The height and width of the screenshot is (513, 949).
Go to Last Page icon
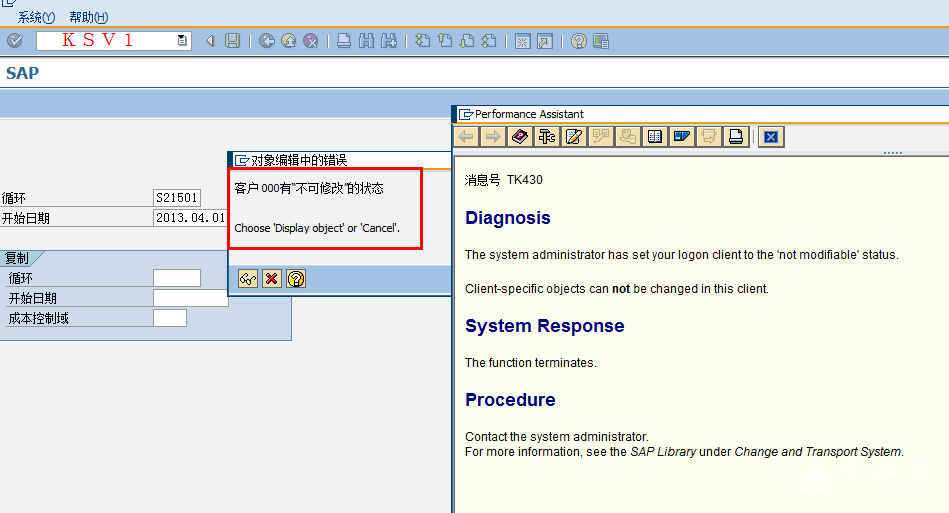(x=489, y=41)
